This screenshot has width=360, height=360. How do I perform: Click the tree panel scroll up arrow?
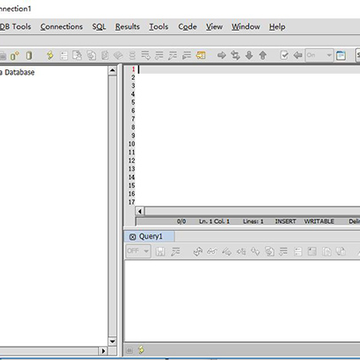point(112,70)
